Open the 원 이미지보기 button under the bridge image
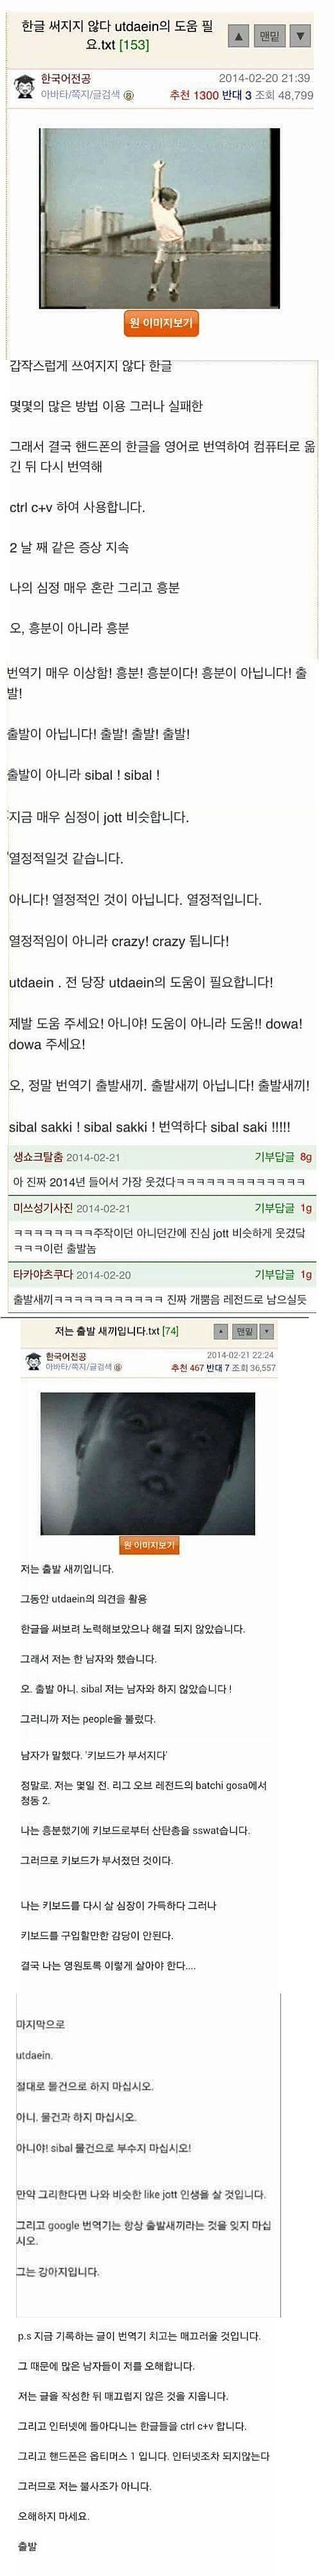Screen dimensions: 335x2576 point(162,323)
